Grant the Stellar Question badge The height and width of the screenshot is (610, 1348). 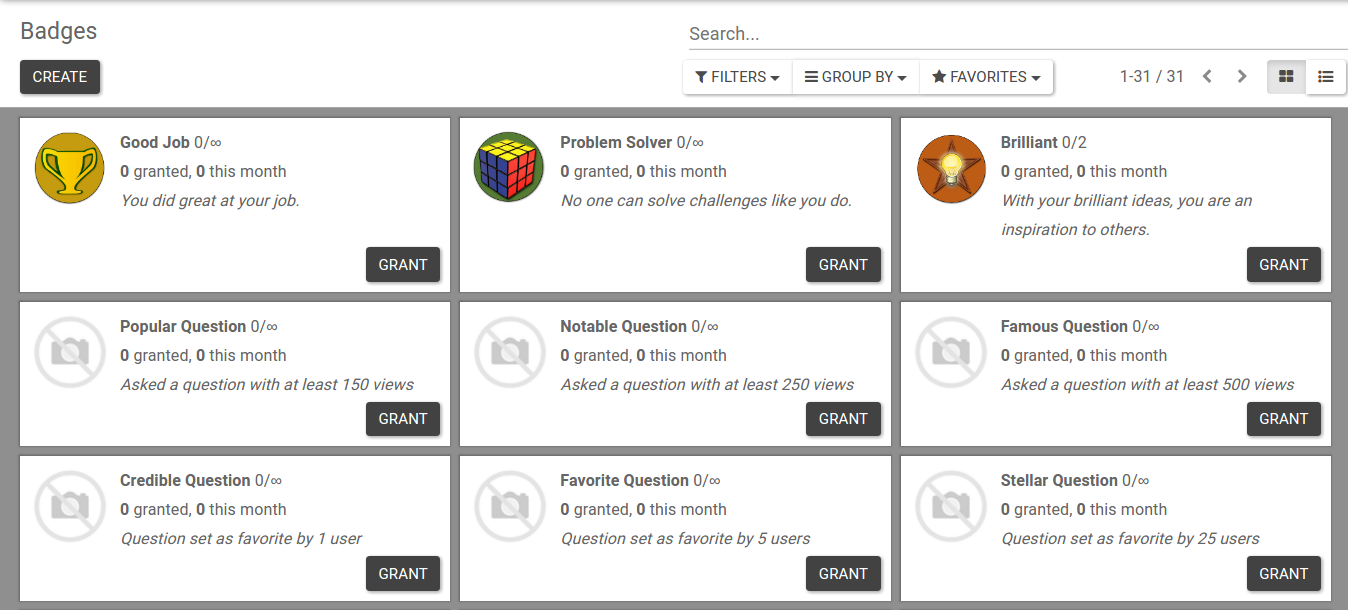tap(1283, 574)
